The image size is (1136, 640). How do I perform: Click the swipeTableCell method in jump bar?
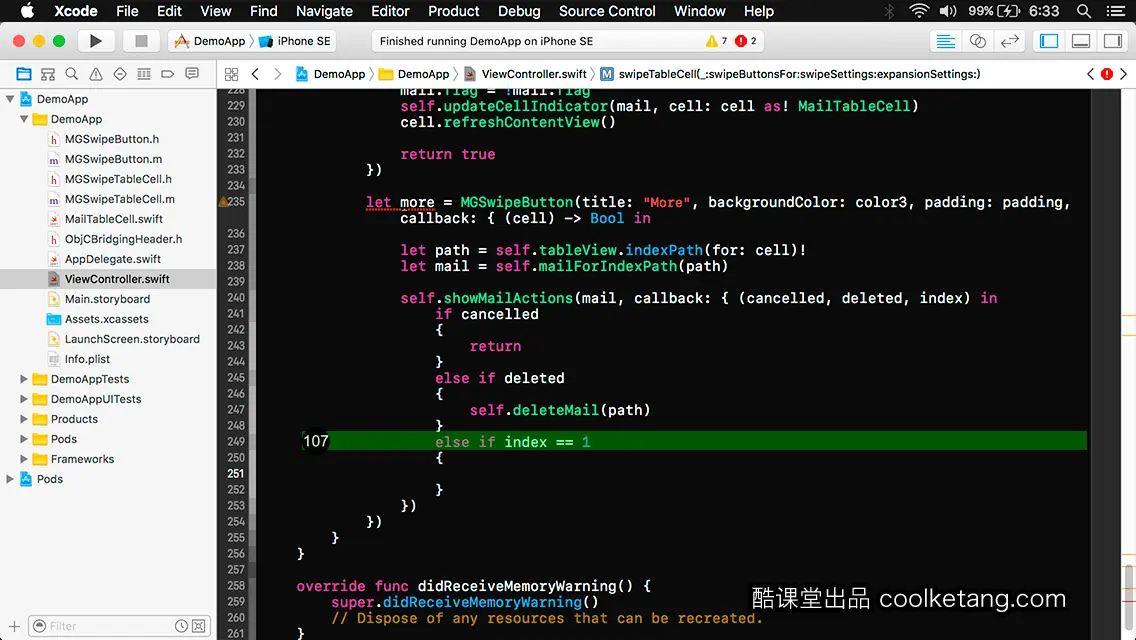pyautogui.click(x=790, y=74)
